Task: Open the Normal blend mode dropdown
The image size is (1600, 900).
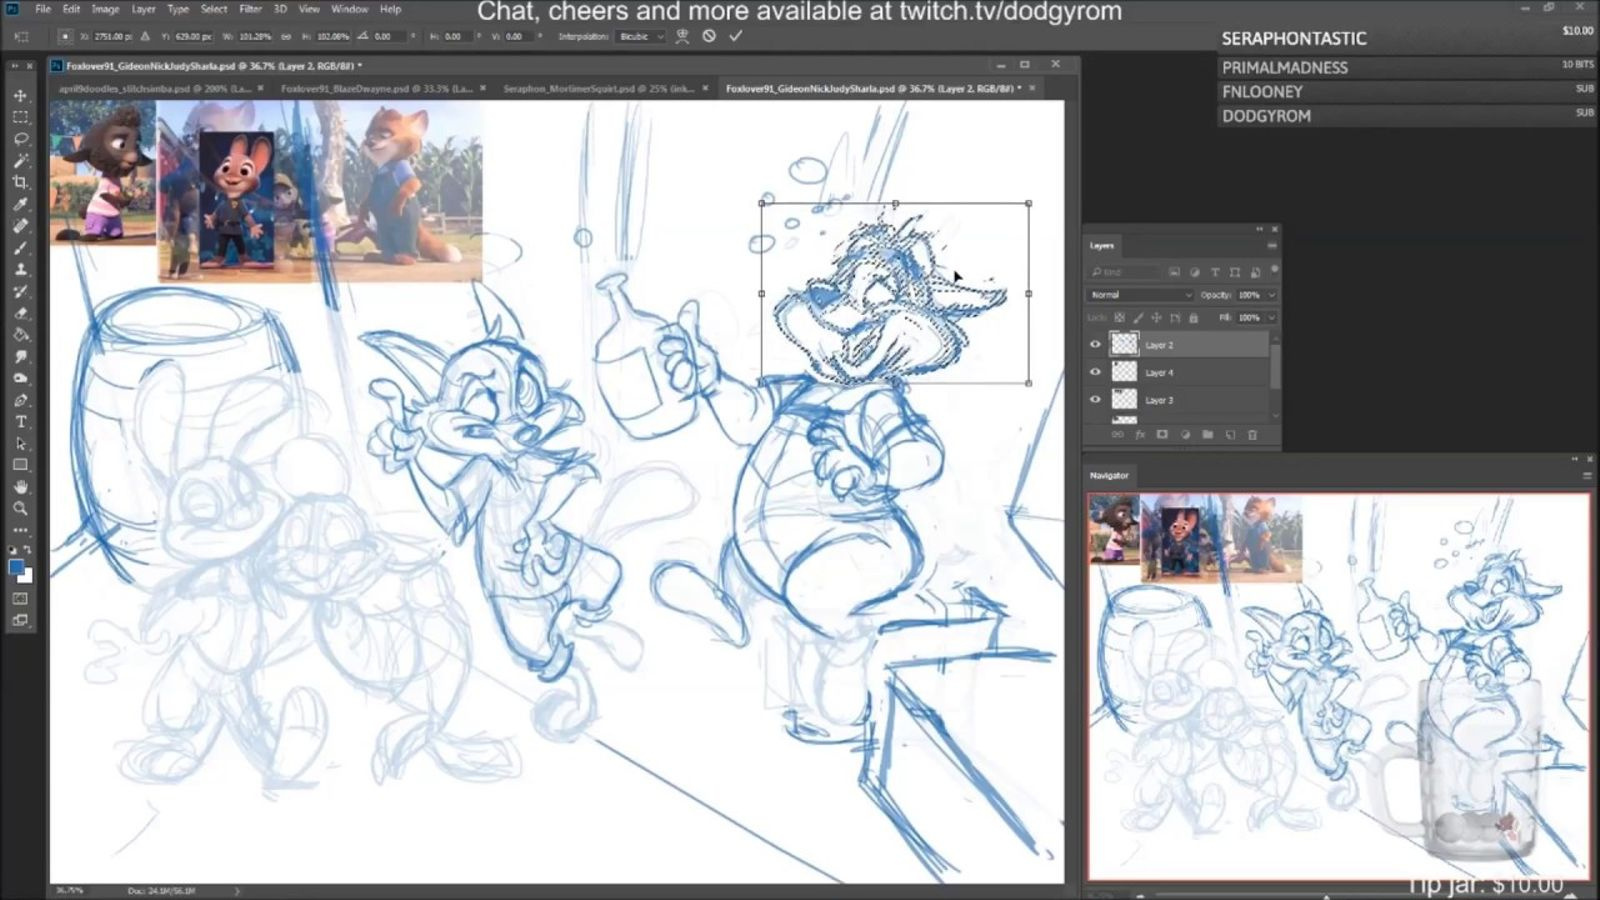Action: 1140,295
